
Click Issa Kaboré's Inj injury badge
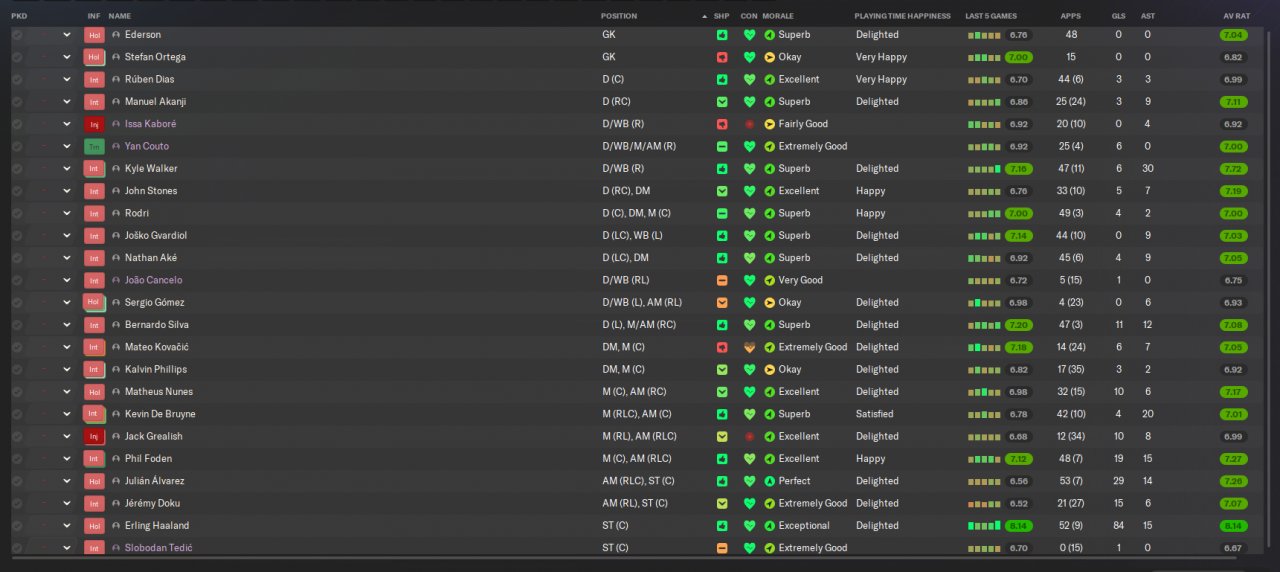tap(94, 124)
